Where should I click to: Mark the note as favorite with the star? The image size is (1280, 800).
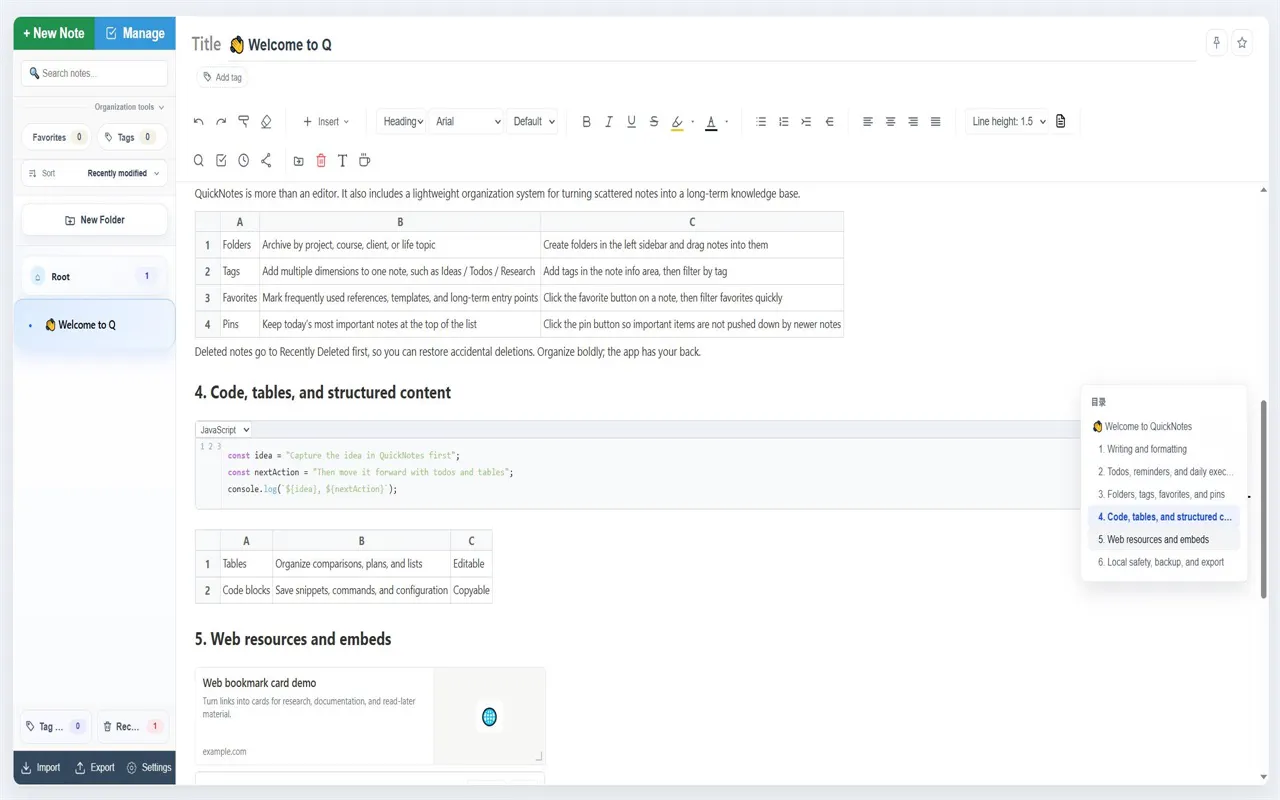point(1242,43)
